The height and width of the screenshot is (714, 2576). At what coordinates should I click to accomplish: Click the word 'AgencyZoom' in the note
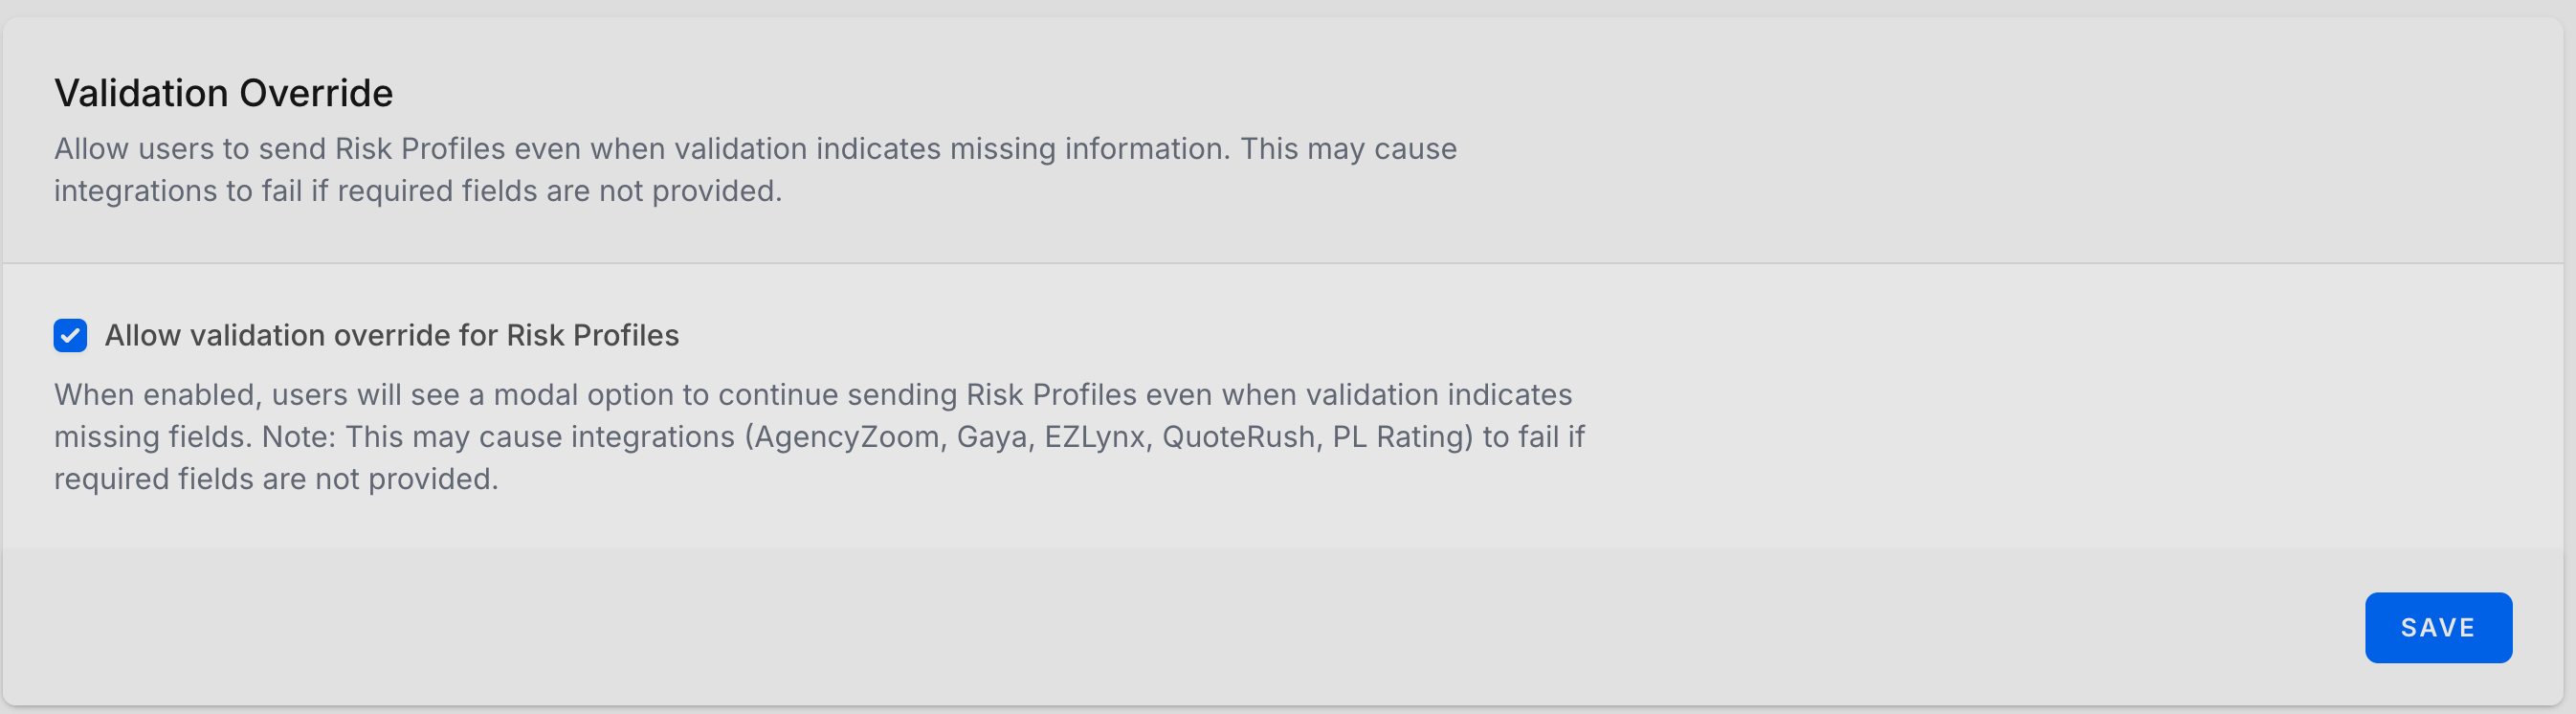(846, 437)
